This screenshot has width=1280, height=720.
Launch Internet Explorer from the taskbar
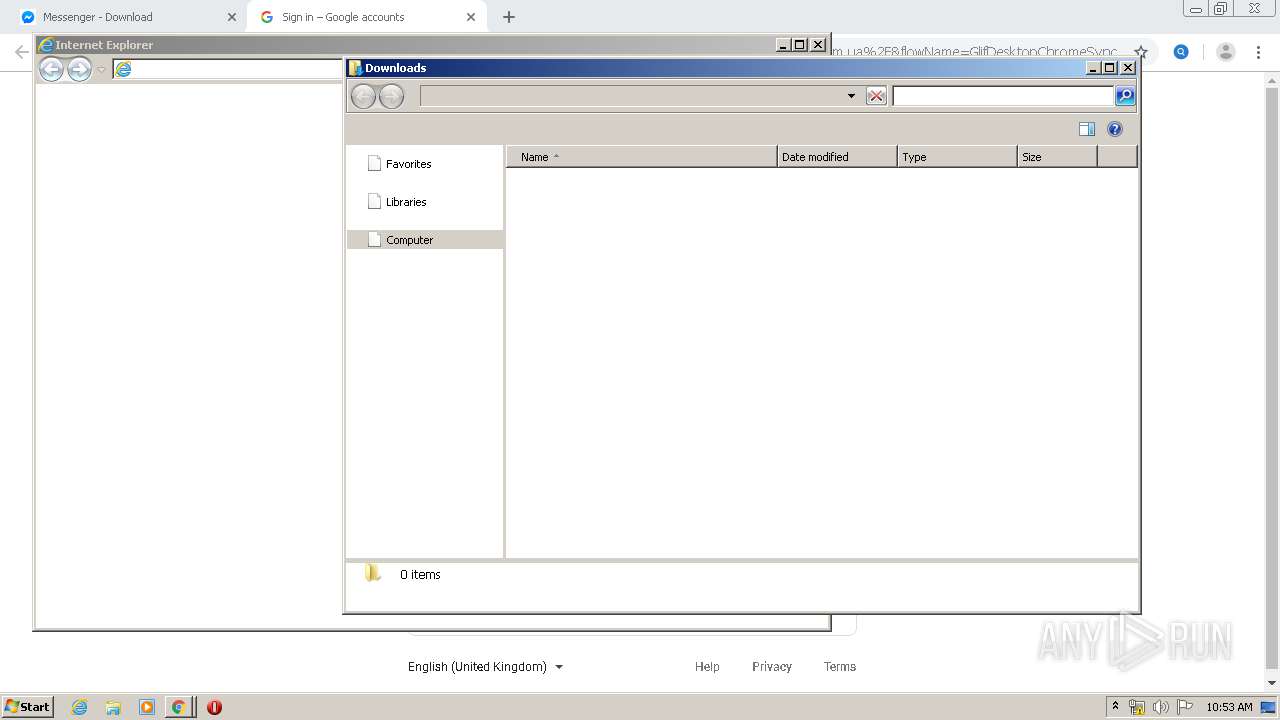pos(80,707)
